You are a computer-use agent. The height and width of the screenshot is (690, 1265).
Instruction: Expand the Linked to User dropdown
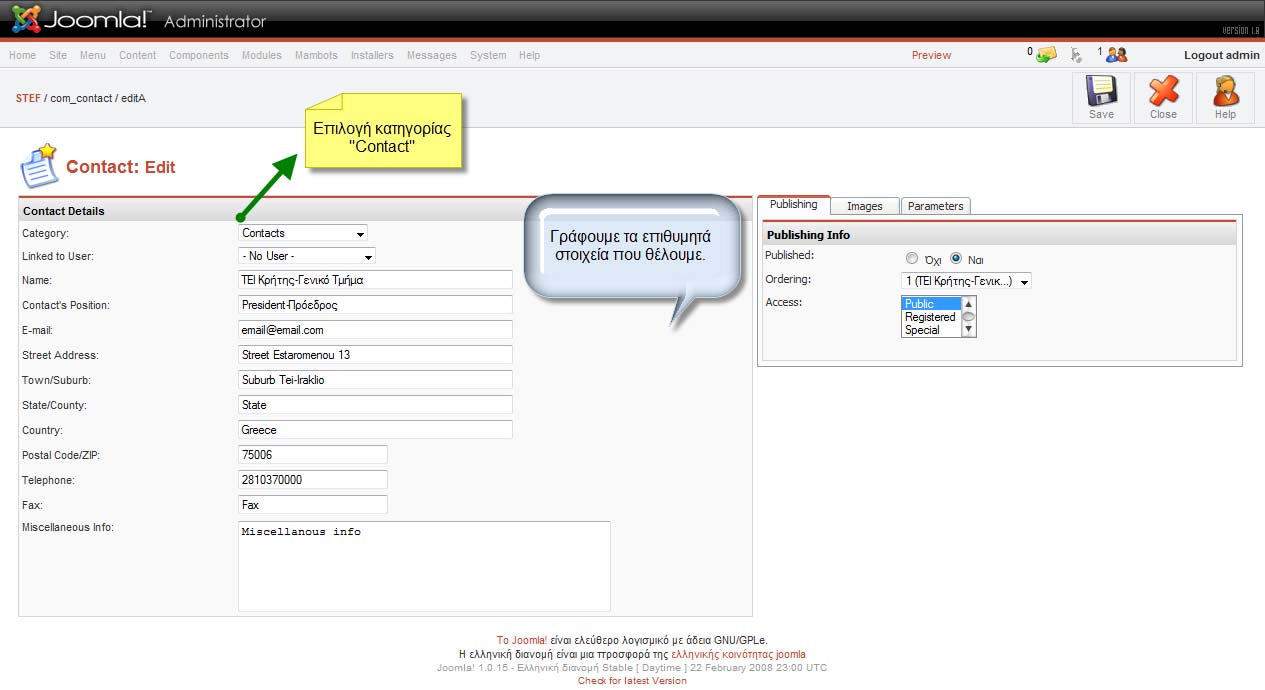point(307,256)
